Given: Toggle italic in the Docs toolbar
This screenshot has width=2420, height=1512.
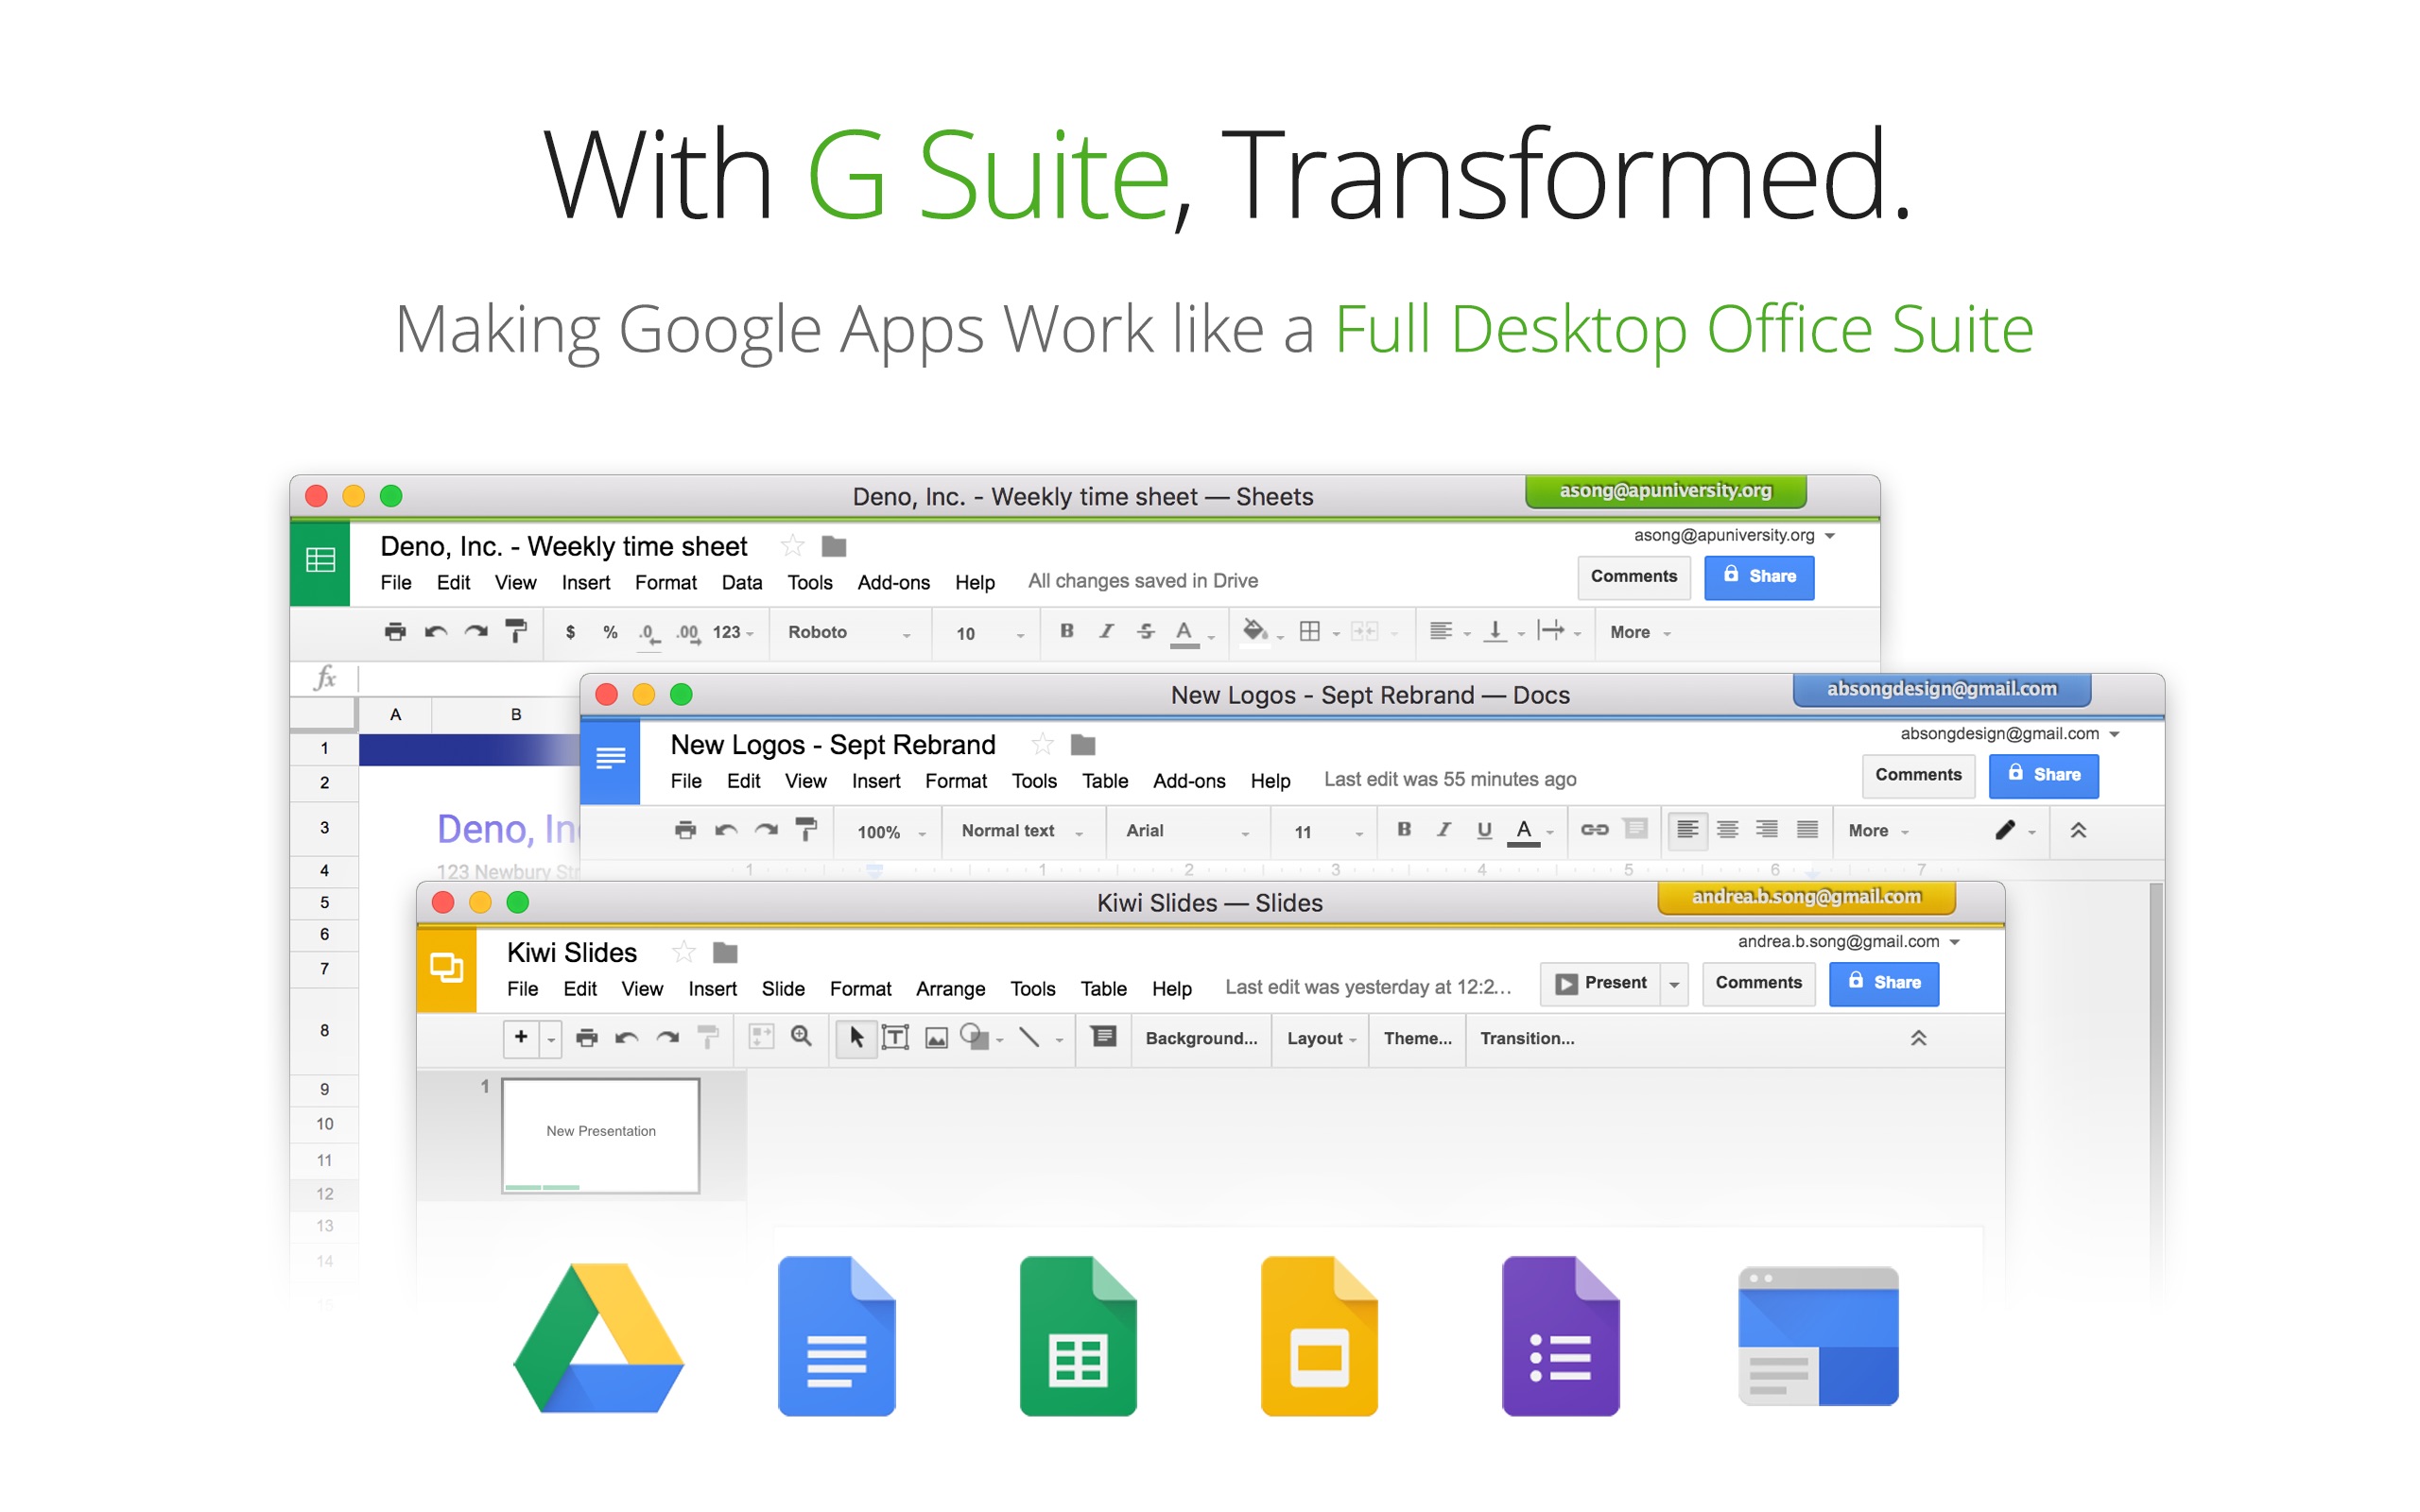Looking at the screenshot, I should [1443, 830].
